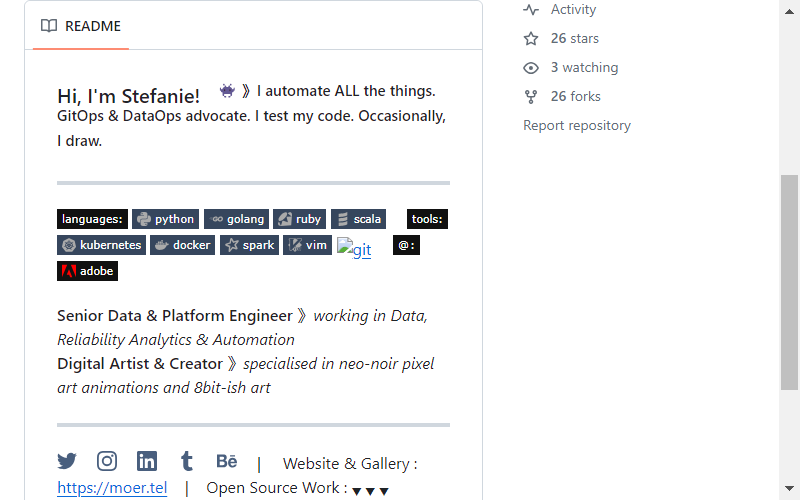Click the star icon beside stars count

[531, 39]
